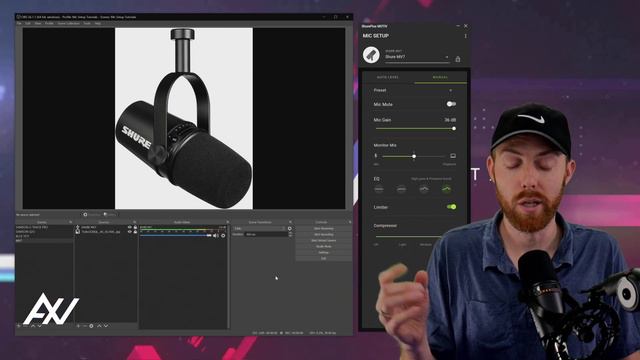Click the playback icon on Monitor Mix
640x360 pixels.
[453, 156]
